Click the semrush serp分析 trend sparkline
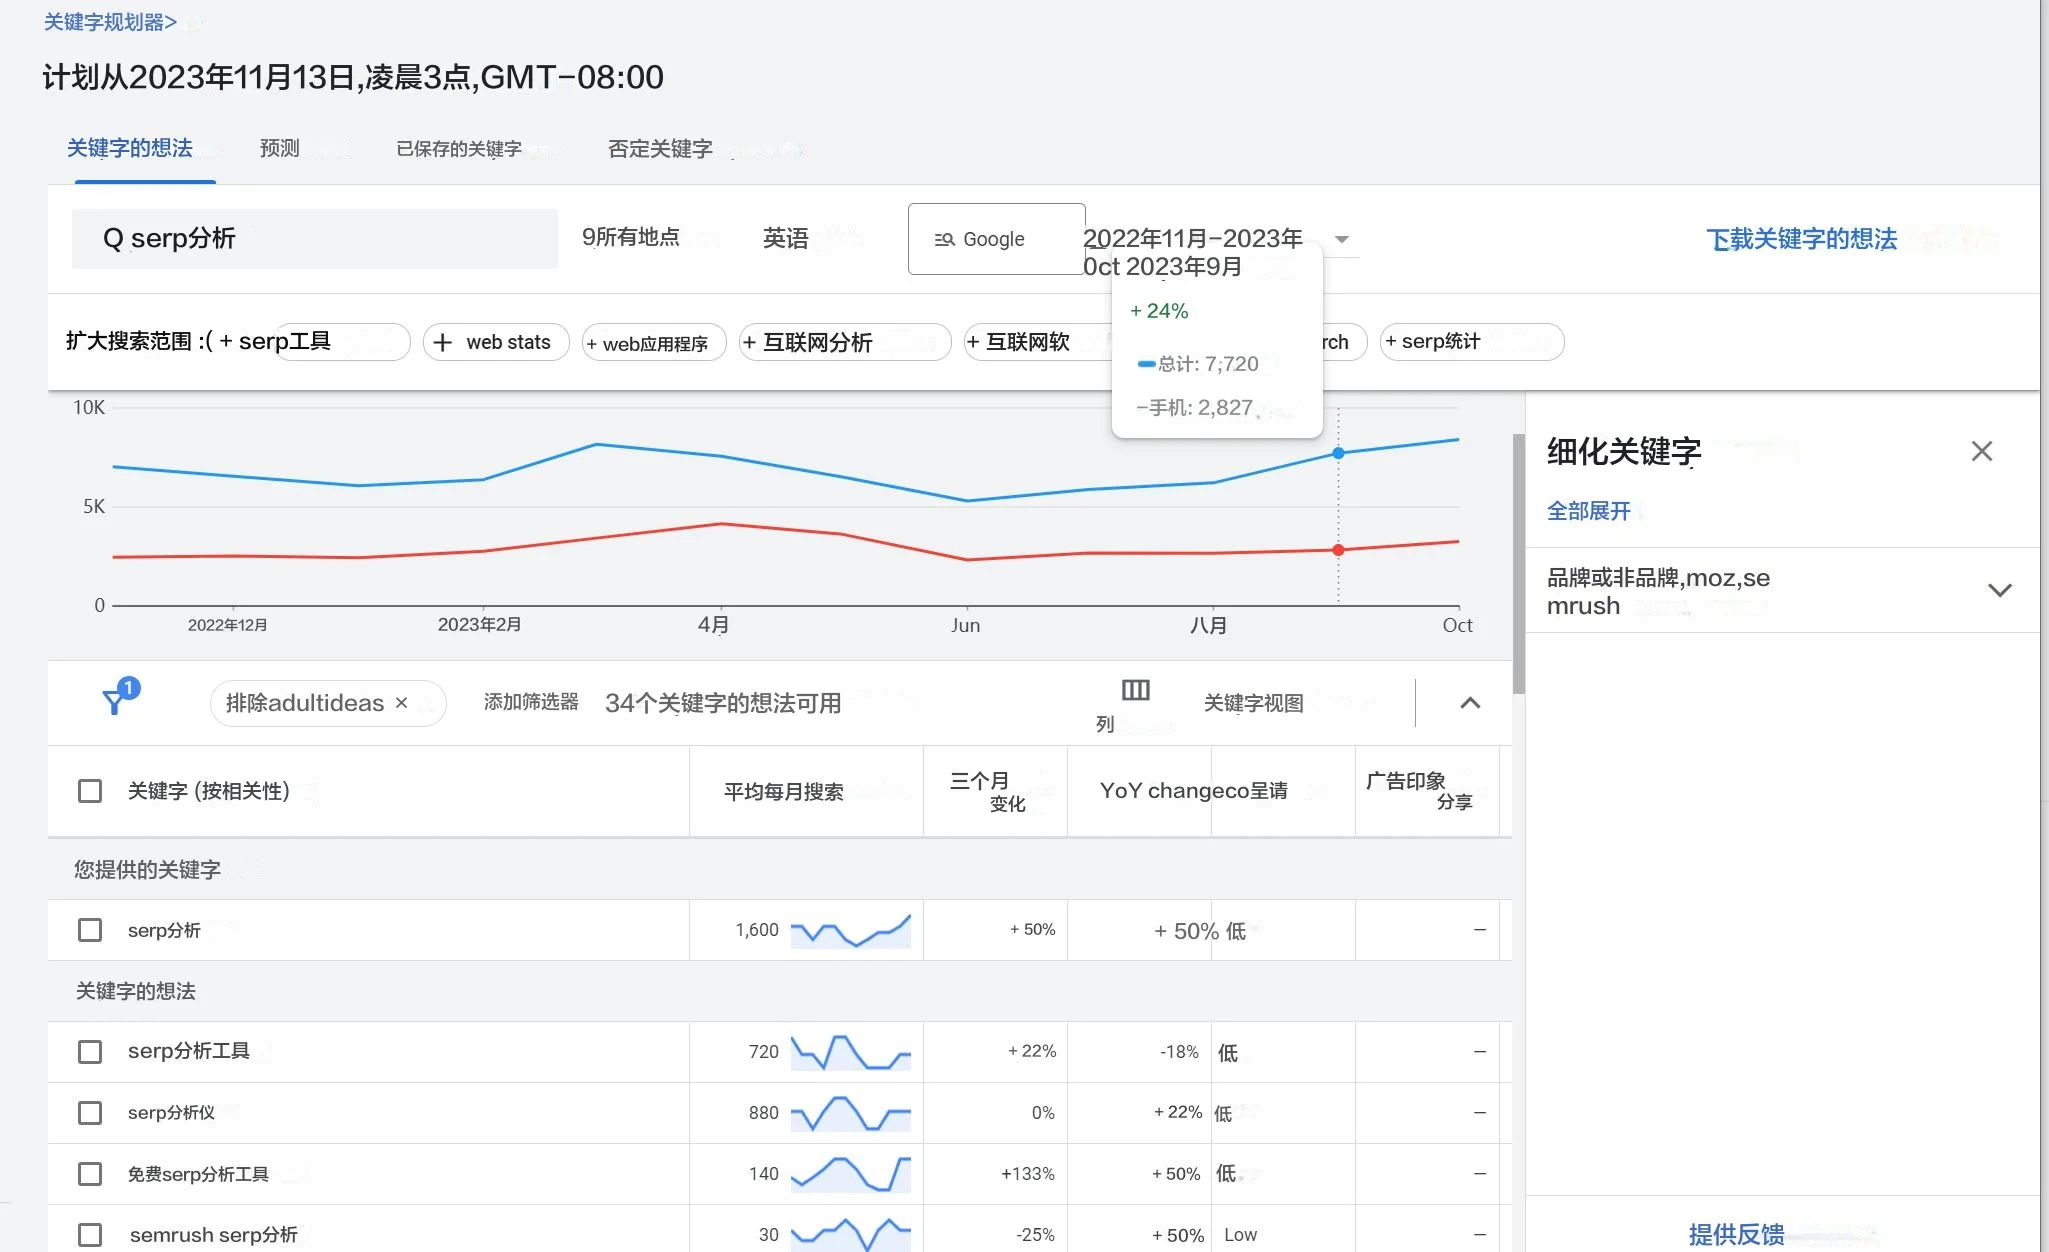2049x1252 pixels. pos(850,1234)
